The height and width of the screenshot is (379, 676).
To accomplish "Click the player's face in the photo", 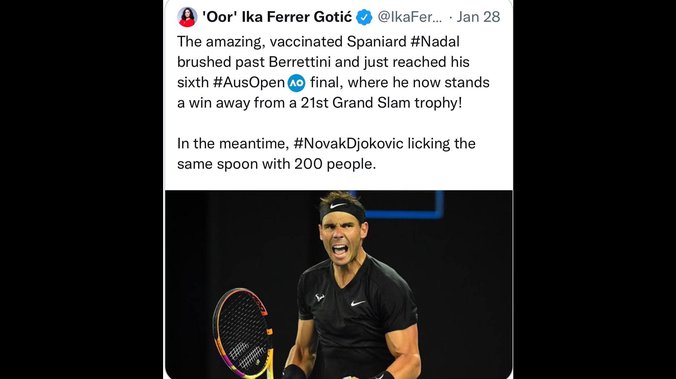I will (x=342, y=239).
